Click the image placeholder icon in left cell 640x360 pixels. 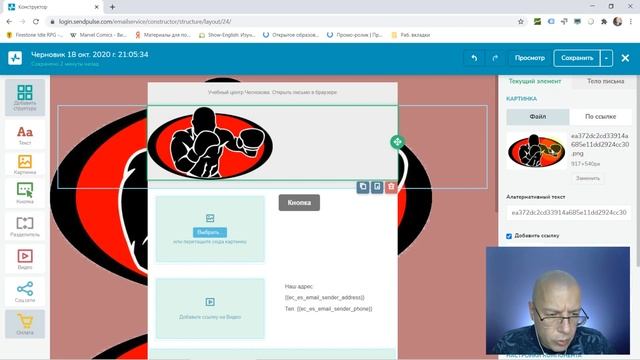(x=210, y=218)
